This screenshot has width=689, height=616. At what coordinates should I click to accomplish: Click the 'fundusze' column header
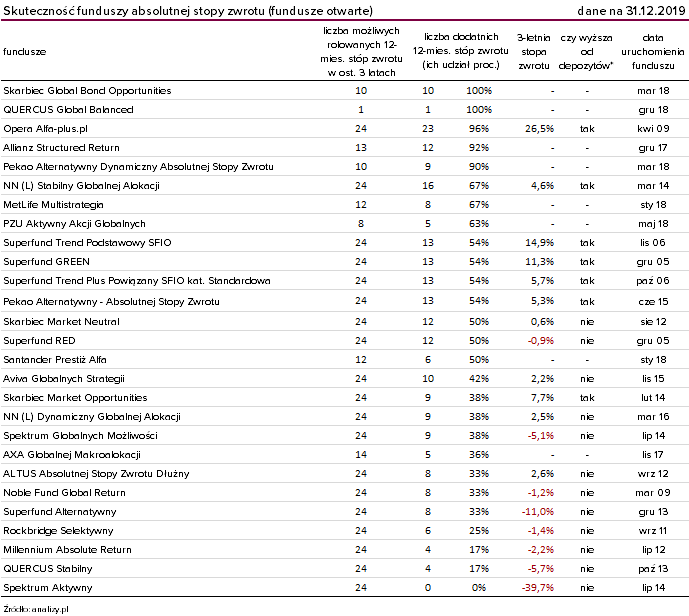click(25, 52)
